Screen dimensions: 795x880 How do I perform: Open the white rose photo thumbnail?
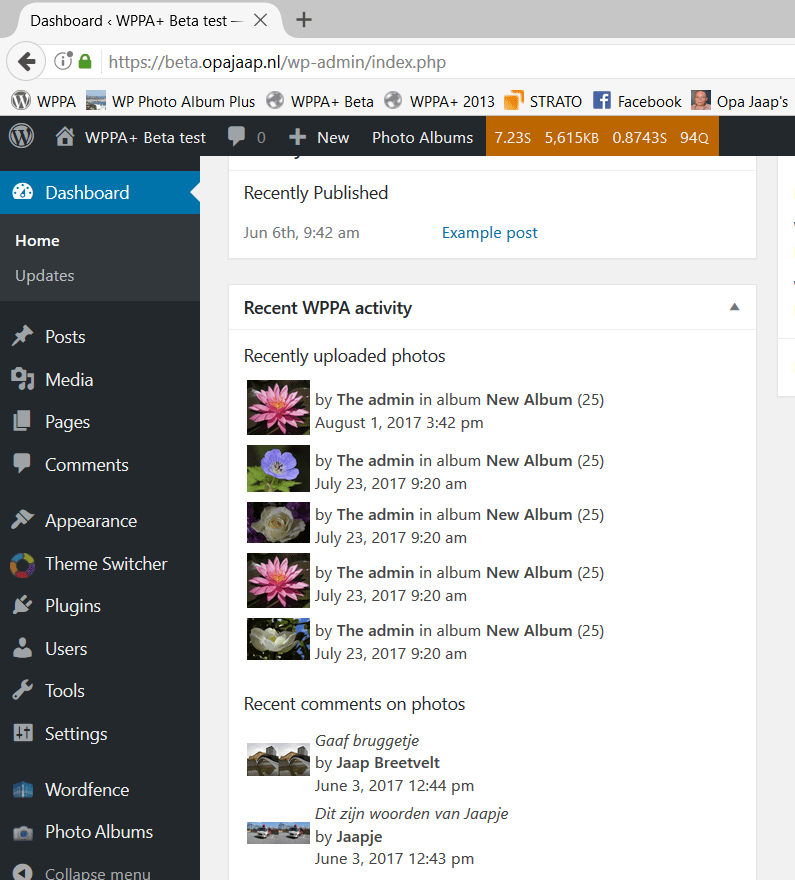click(x=278, y=522)
